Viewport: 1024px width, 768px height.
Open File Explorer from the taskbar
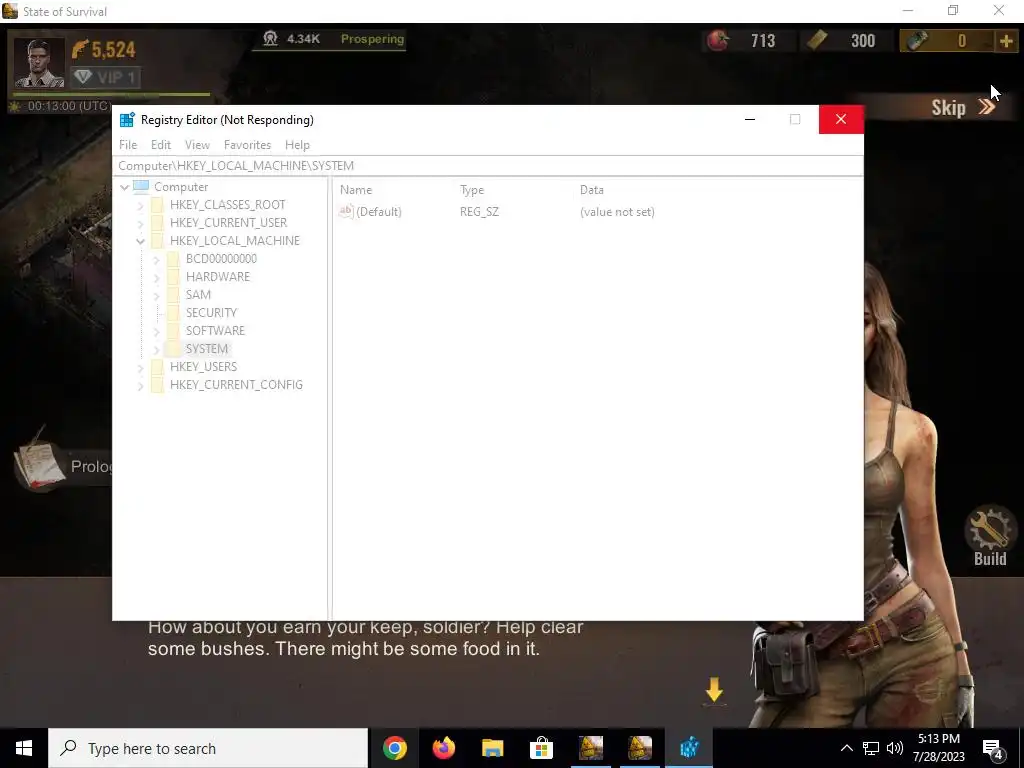pyautogui.click(x=493, y=748)
